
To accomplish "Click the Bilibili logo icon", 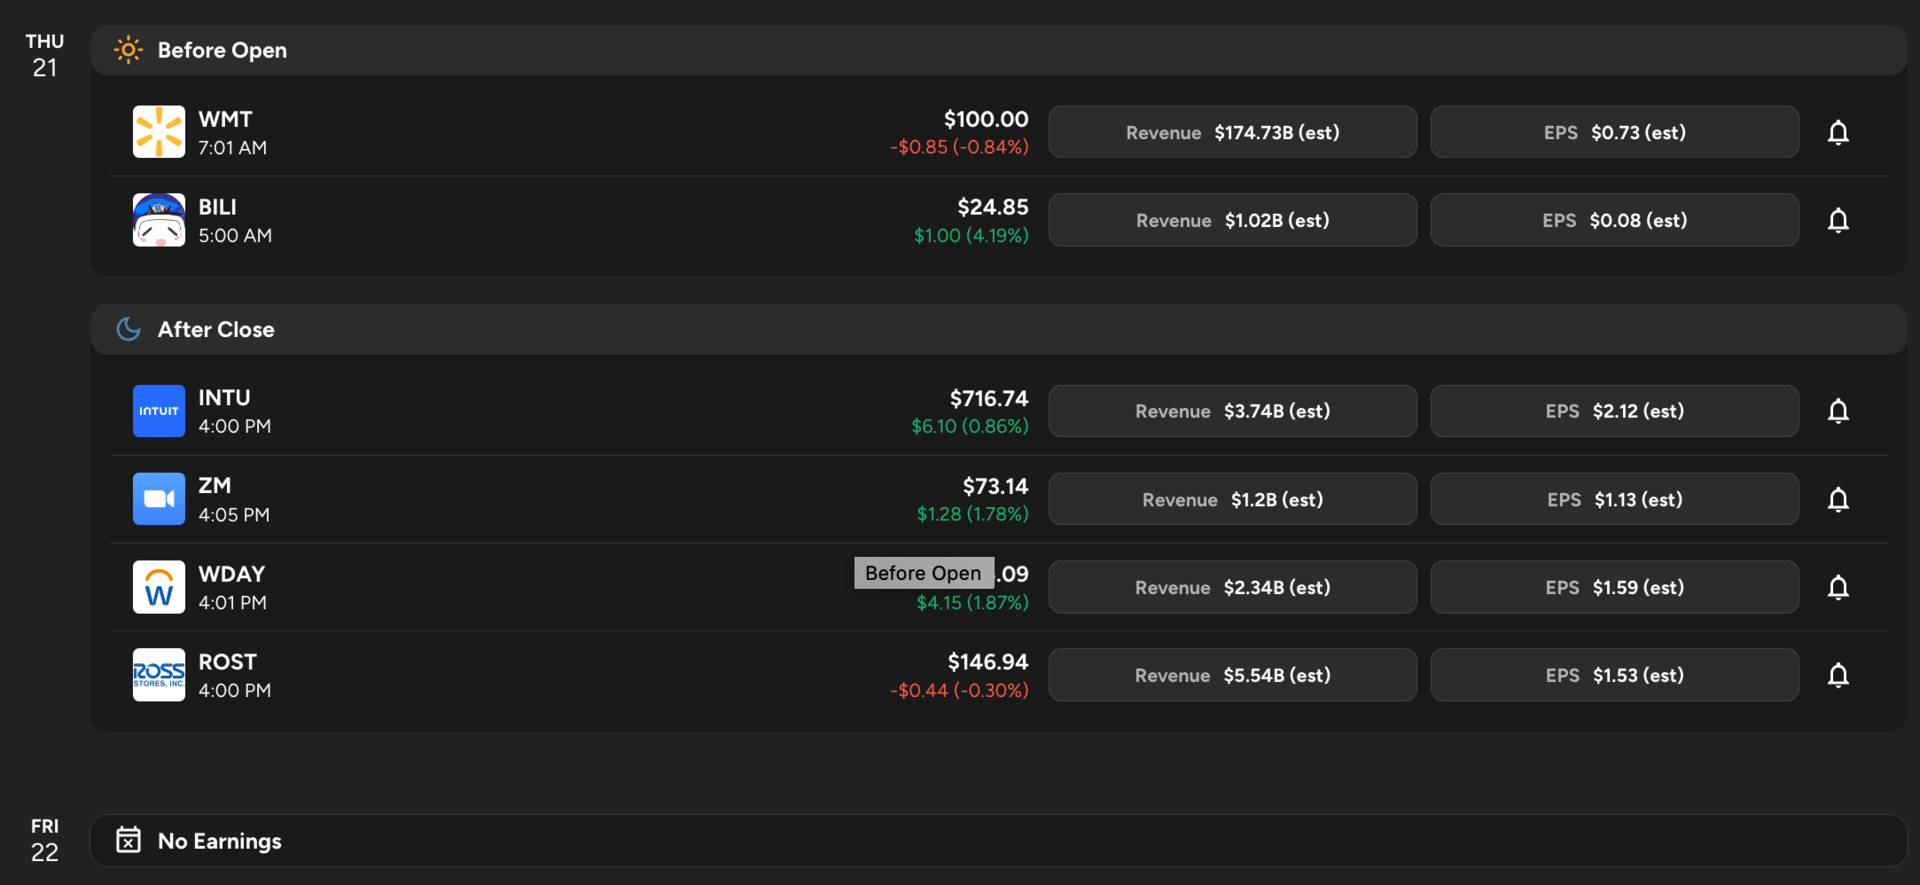I will 159,220.
